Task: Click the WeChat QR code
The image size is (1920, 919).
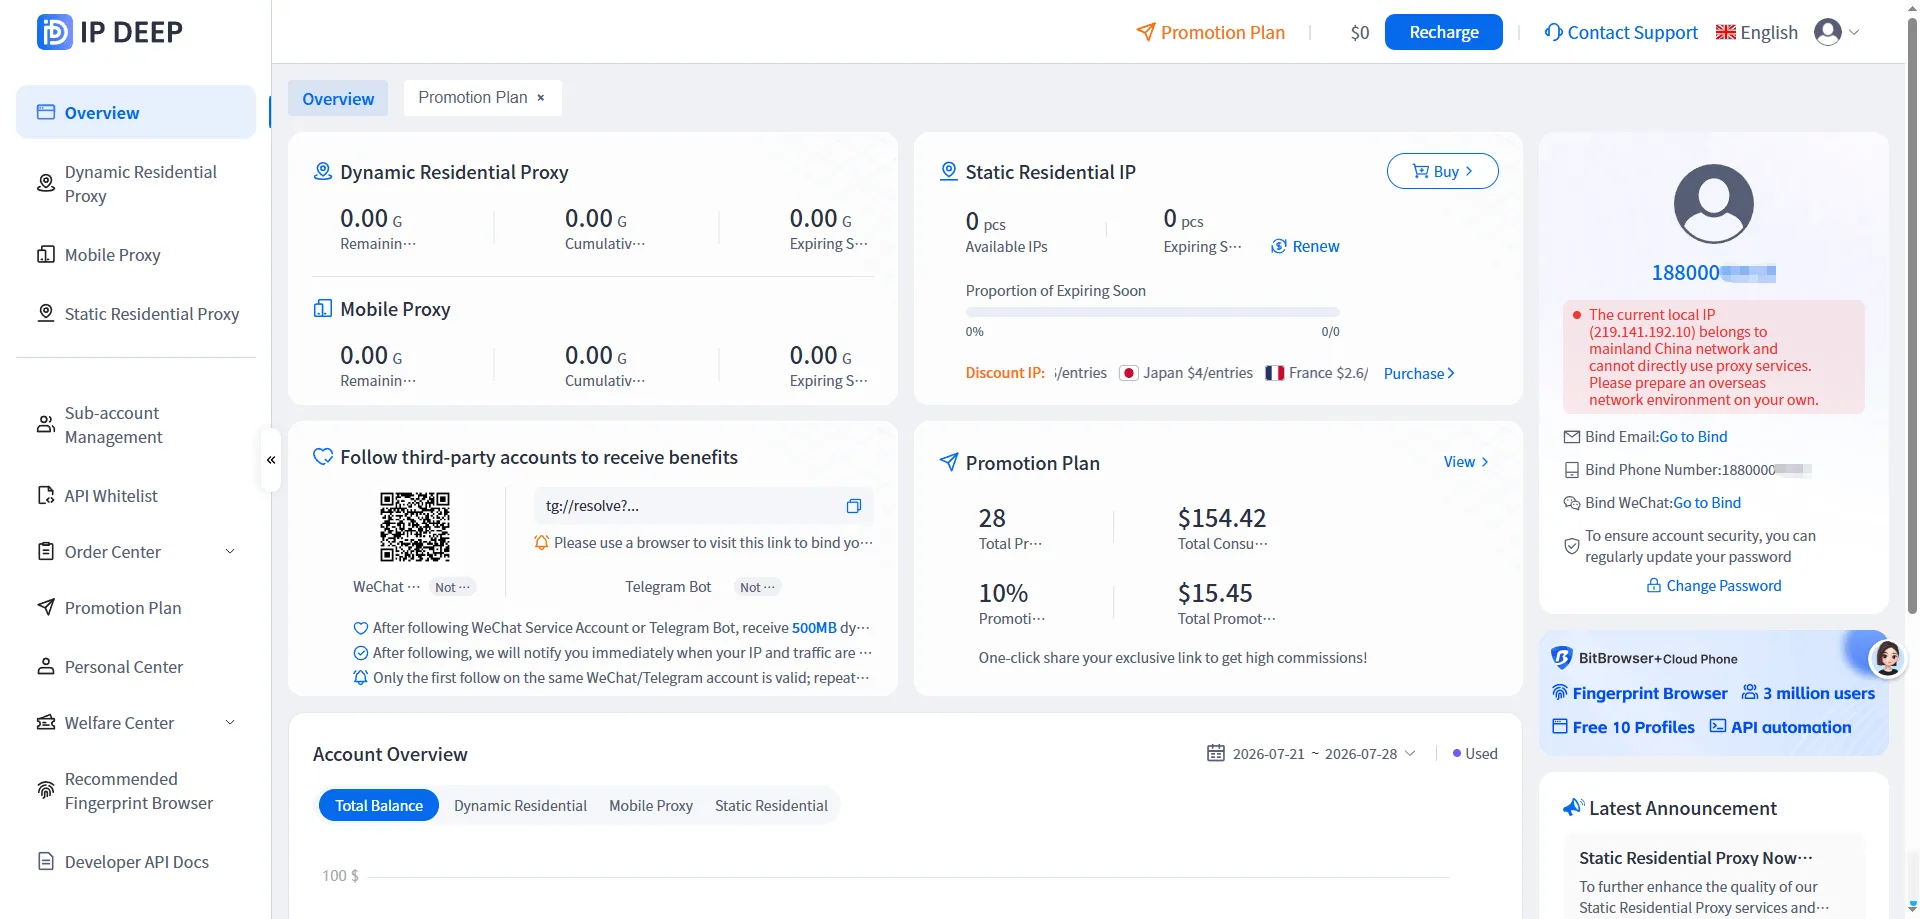Action: pos(415,526)
